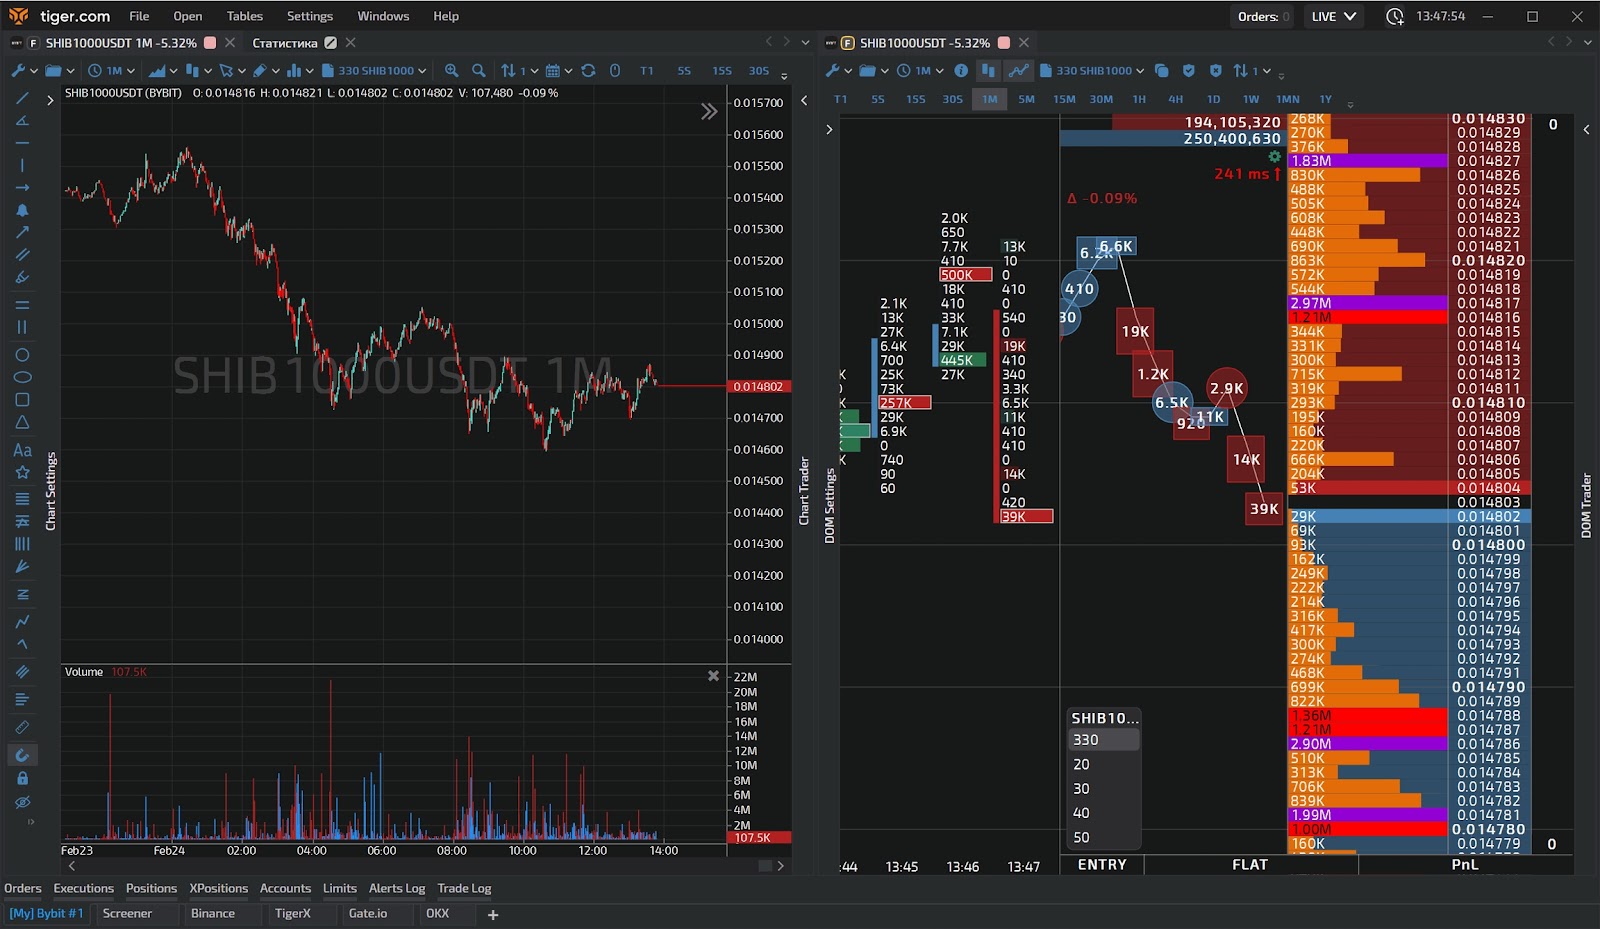
Task: Open LIVE mode dropdown
Action: click(x=1334, y=16)
